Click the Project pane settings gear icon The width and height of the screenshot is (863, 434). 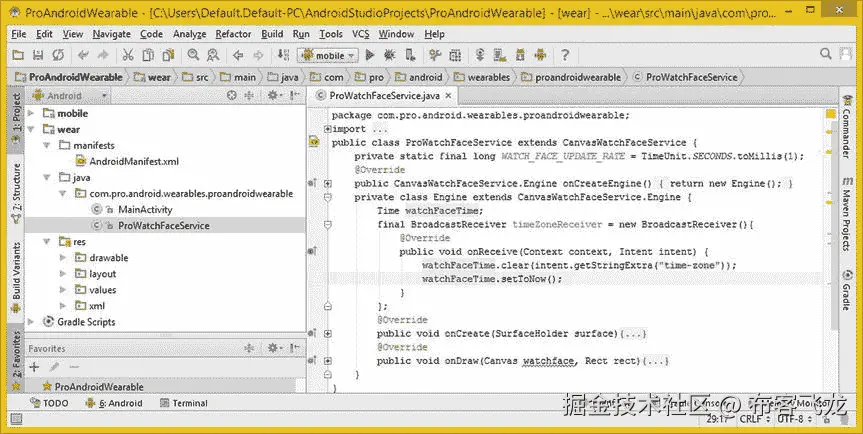click(273, 95)
